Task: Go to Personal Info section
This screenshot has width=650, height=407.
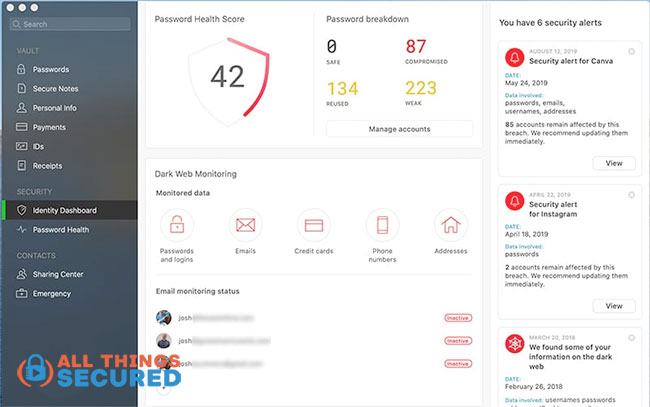Action: click(x=55, y=108)
